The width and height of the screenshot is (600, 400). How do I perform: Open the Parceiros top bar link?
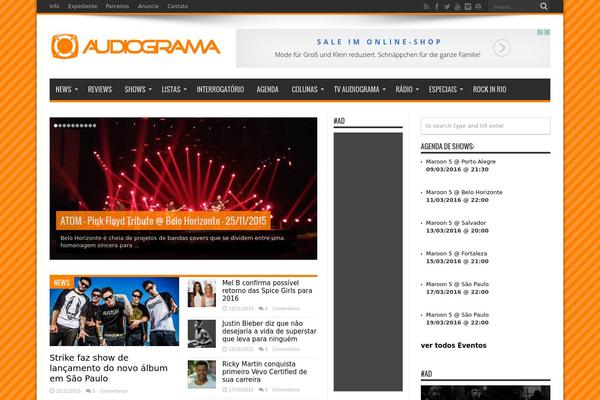(117, 6)
